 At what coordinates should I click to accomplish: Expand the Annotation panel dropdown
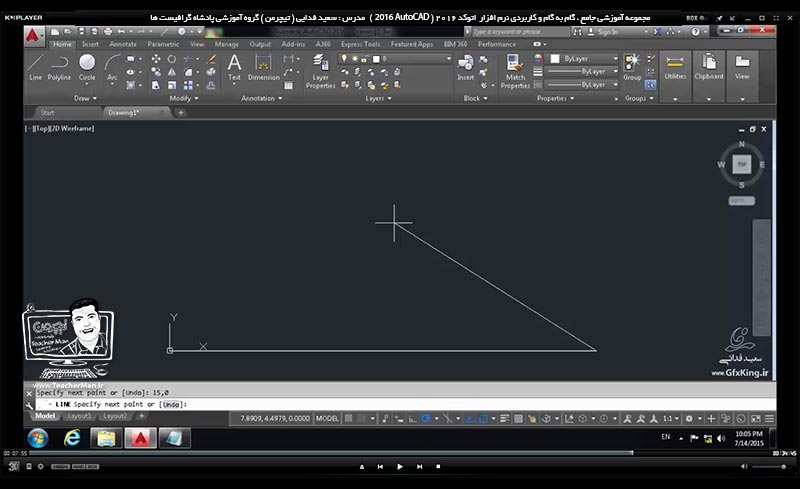tap(262, 98)
